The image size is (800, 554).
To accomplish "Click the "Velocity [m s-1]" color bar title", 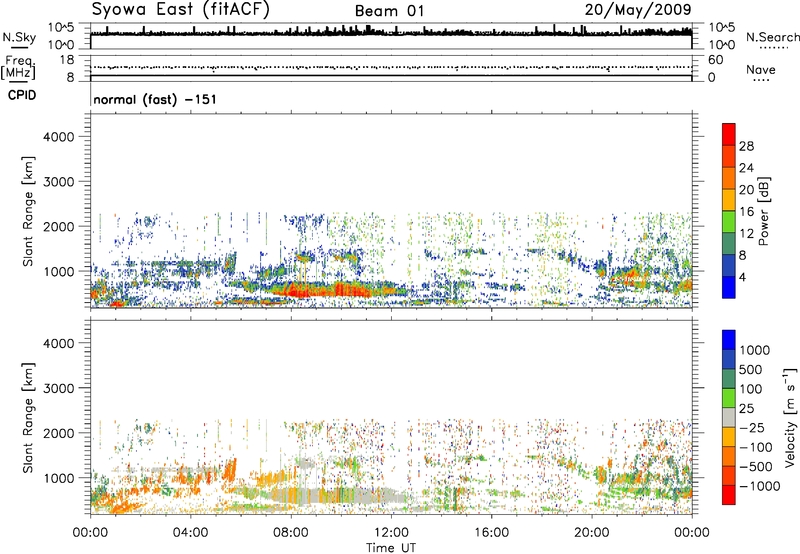I will coord(790,417).
